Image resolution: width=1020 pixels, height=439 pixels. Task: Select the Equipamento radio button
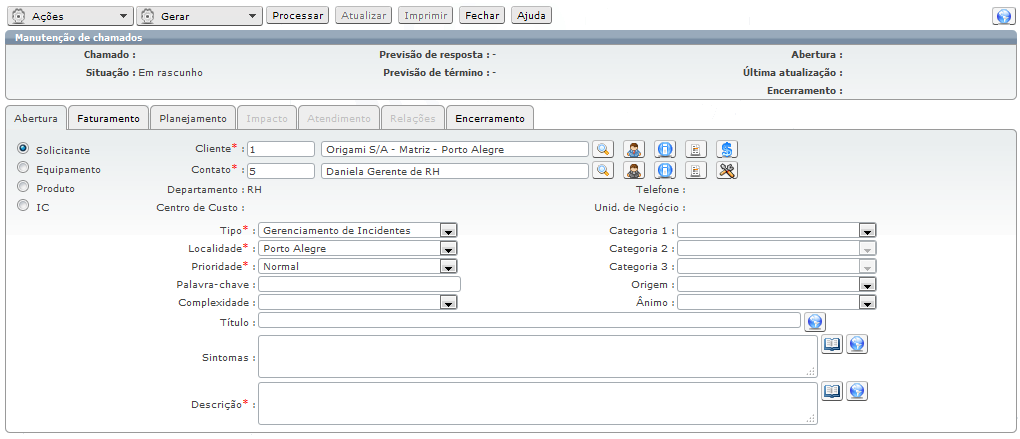click(x=23, y=168)
